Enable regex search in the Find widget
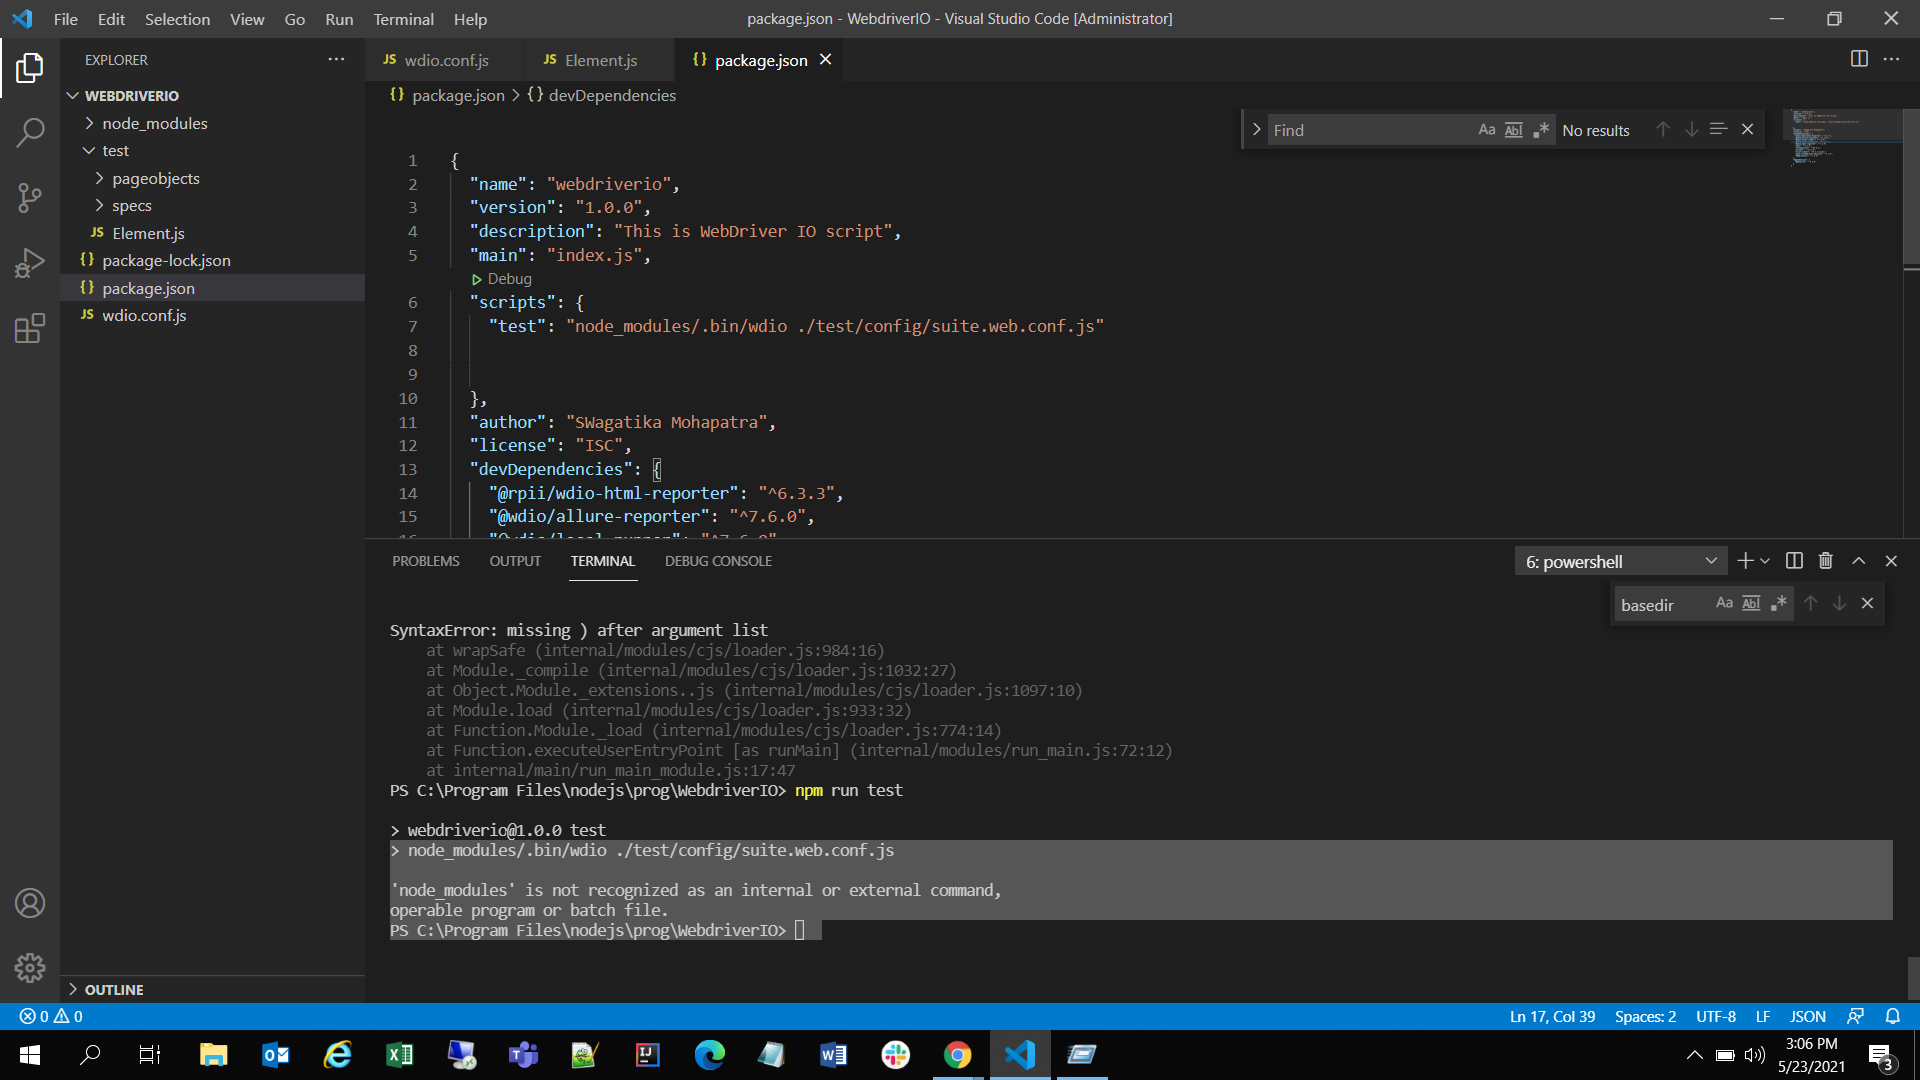Image resolution: width=1920 pixels, height=1080 pixels. [1540, 129]
